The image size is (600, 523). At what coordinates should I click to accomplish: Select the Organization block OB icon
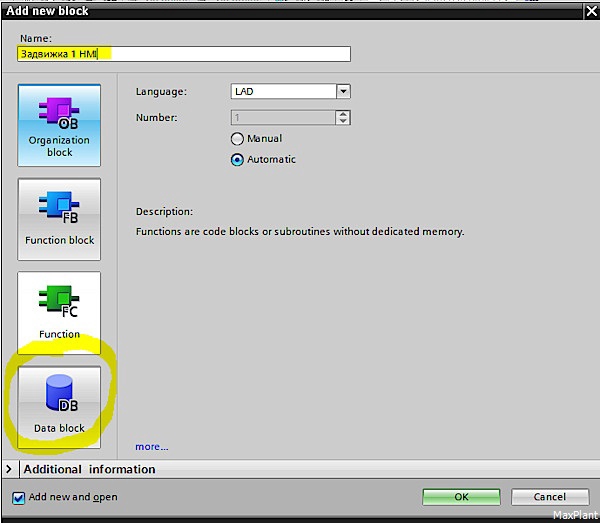point(59,113)
